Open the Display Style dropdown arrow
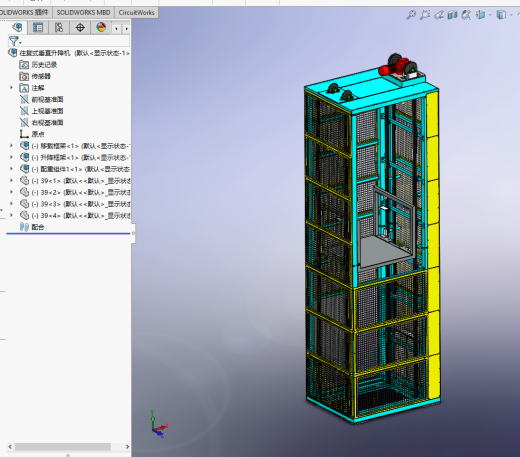The image size is (520, 457). 511,15
